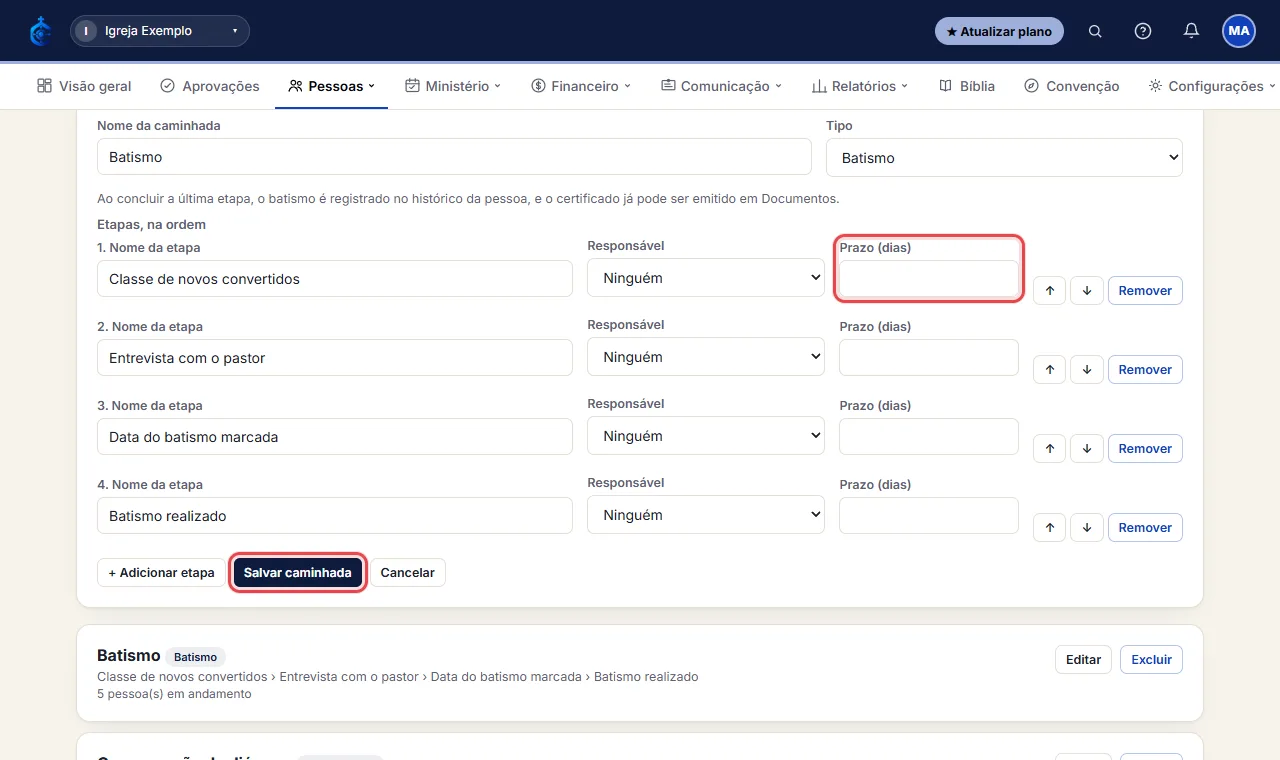1280x760 pixels.
Task: Expand the Financeiro menu
Action: (x=581, y=86)
